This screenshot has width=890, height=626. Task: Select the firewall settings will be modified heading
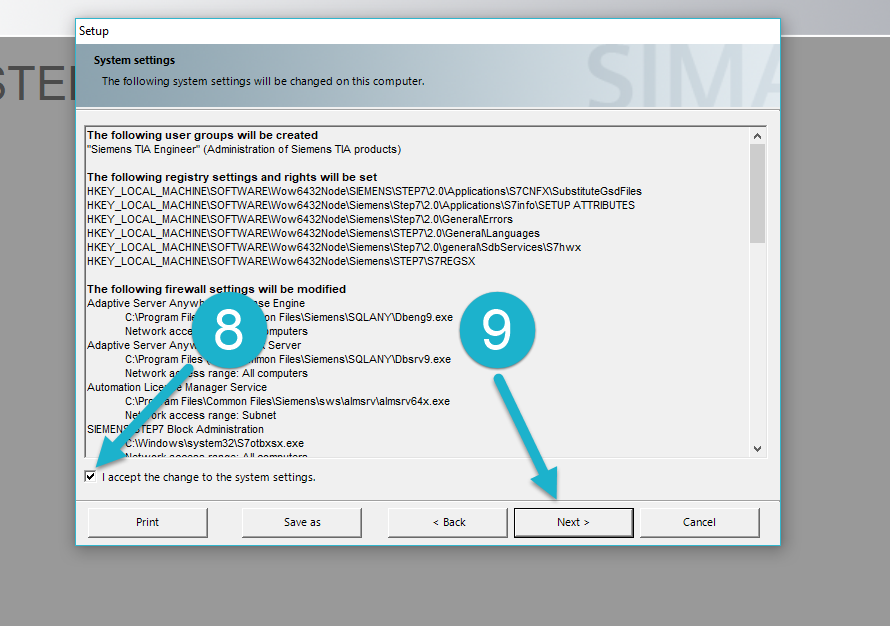pyautogui.click(x=216, y=289)
